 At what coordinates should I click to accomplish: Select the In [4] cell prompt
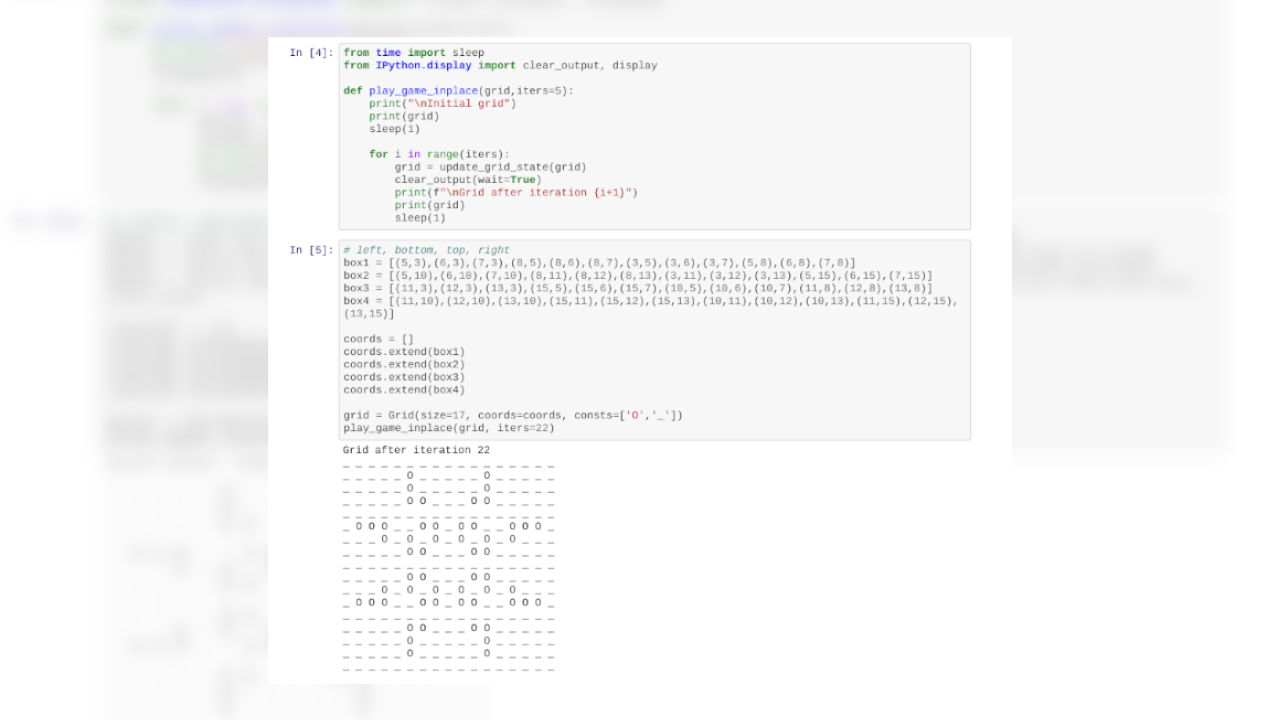click(311, 53)
